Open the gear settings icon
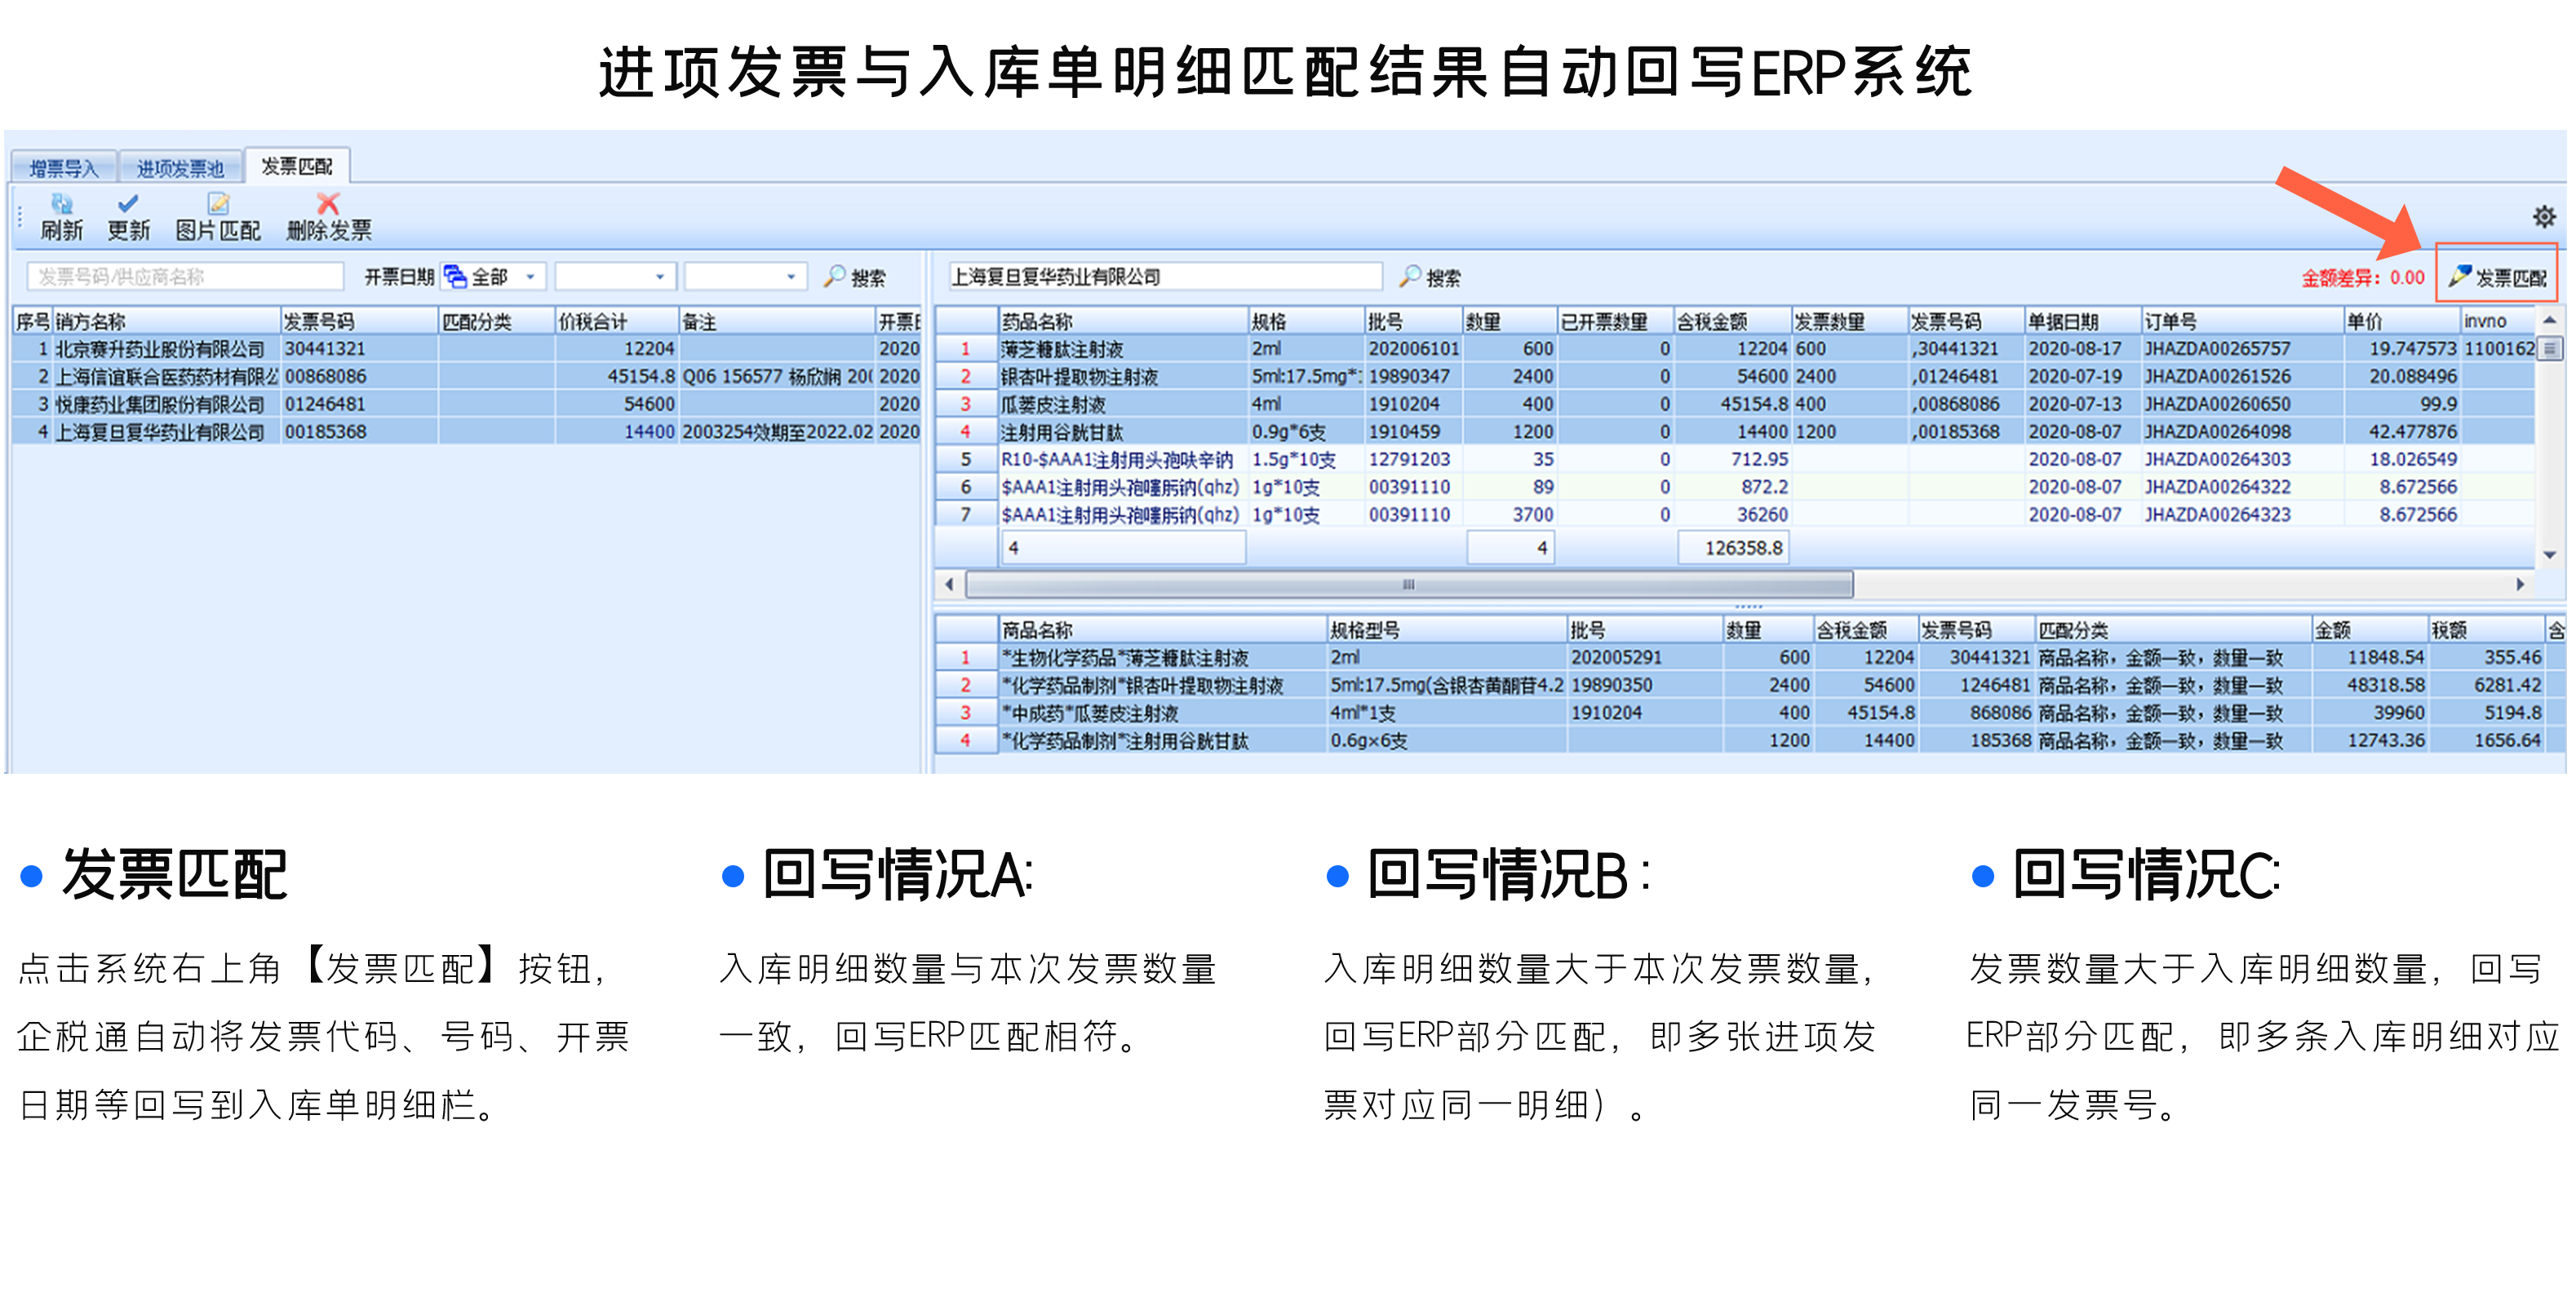Screen dimensions: 2576x1315 pos(2544,216)
